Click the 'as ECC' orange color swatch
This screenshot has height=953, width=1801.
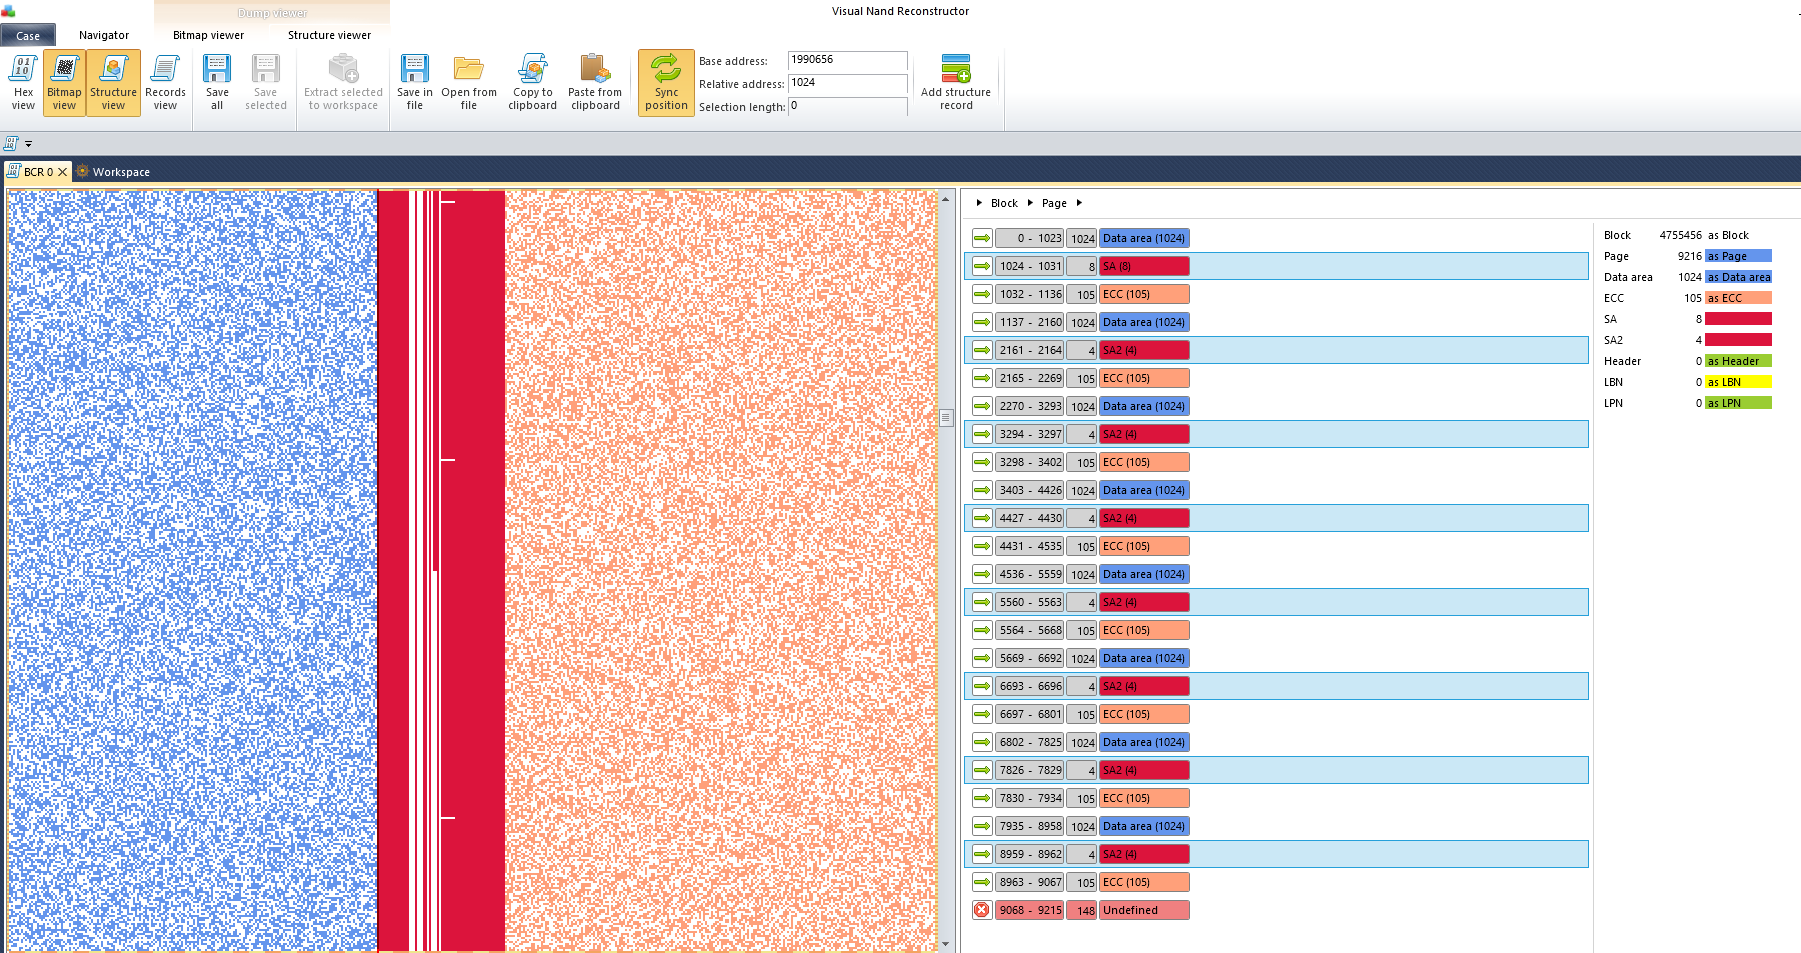[1738, 298]
